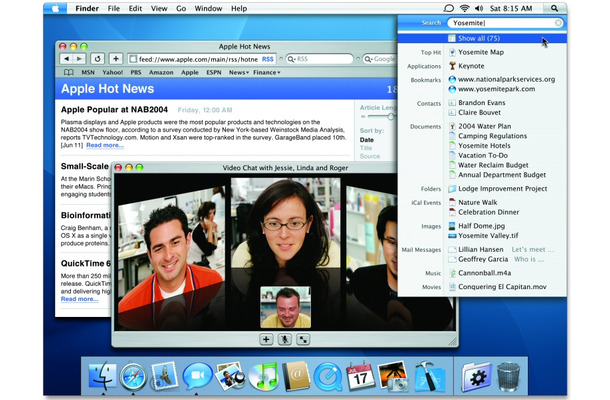Launch Safari from the Dock

[x=133, y=376]
